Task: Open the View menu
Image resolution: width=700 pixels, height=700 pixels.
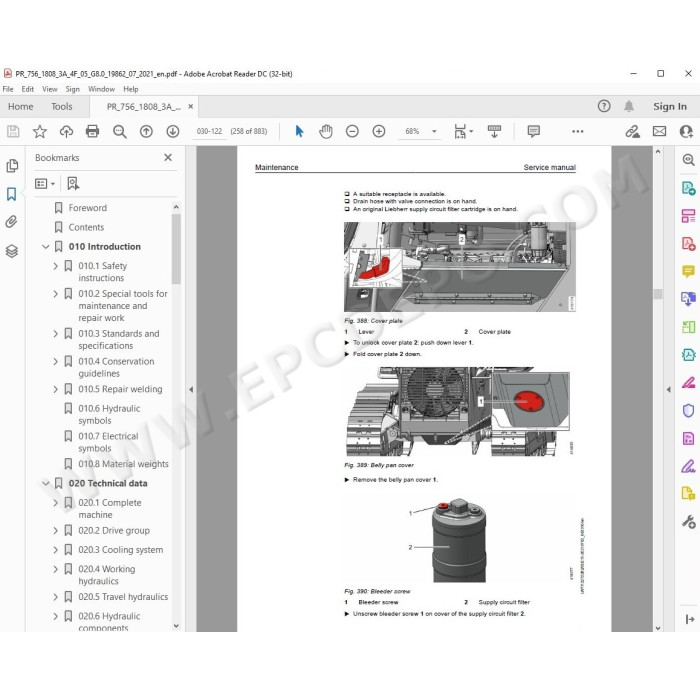Action: tap(50, 89)
